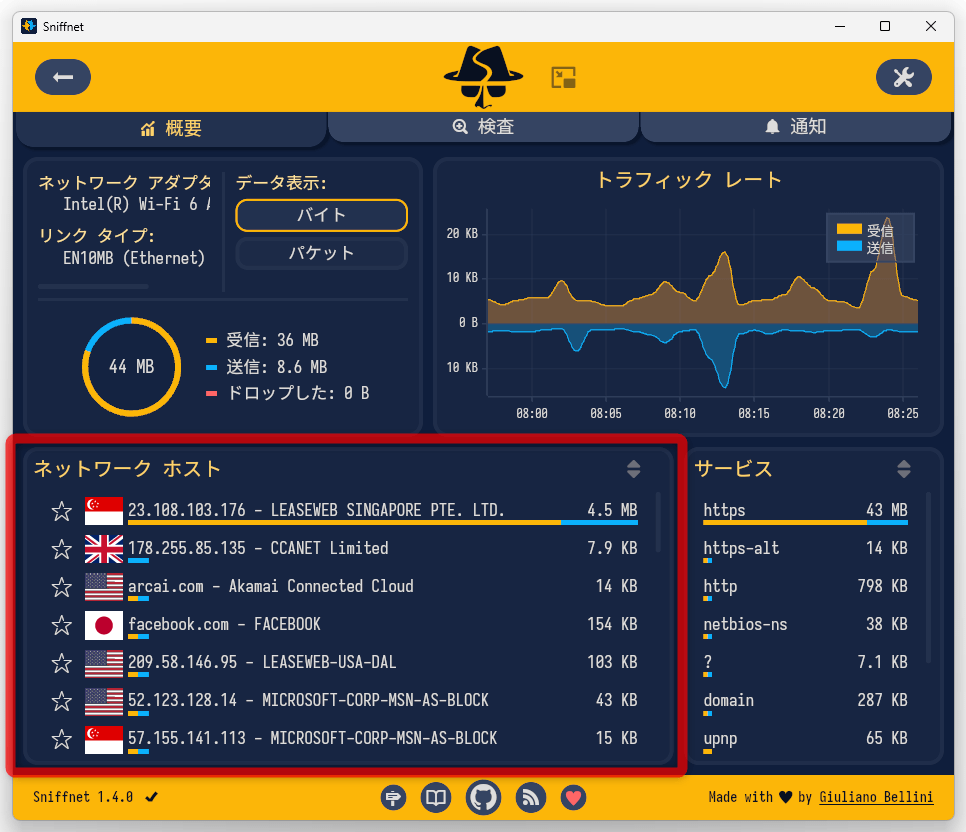Select the unknown '?' service entry
The image size is (966, 832).
click(805, 664)
